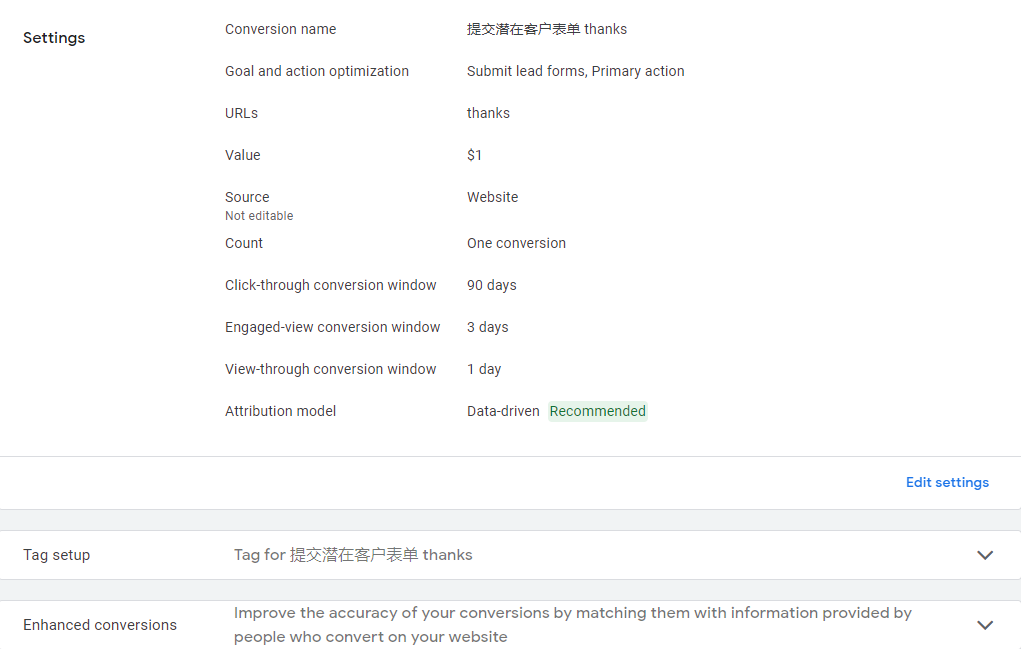
Task: Open the Edit settings link
Action: coord(947,483)
